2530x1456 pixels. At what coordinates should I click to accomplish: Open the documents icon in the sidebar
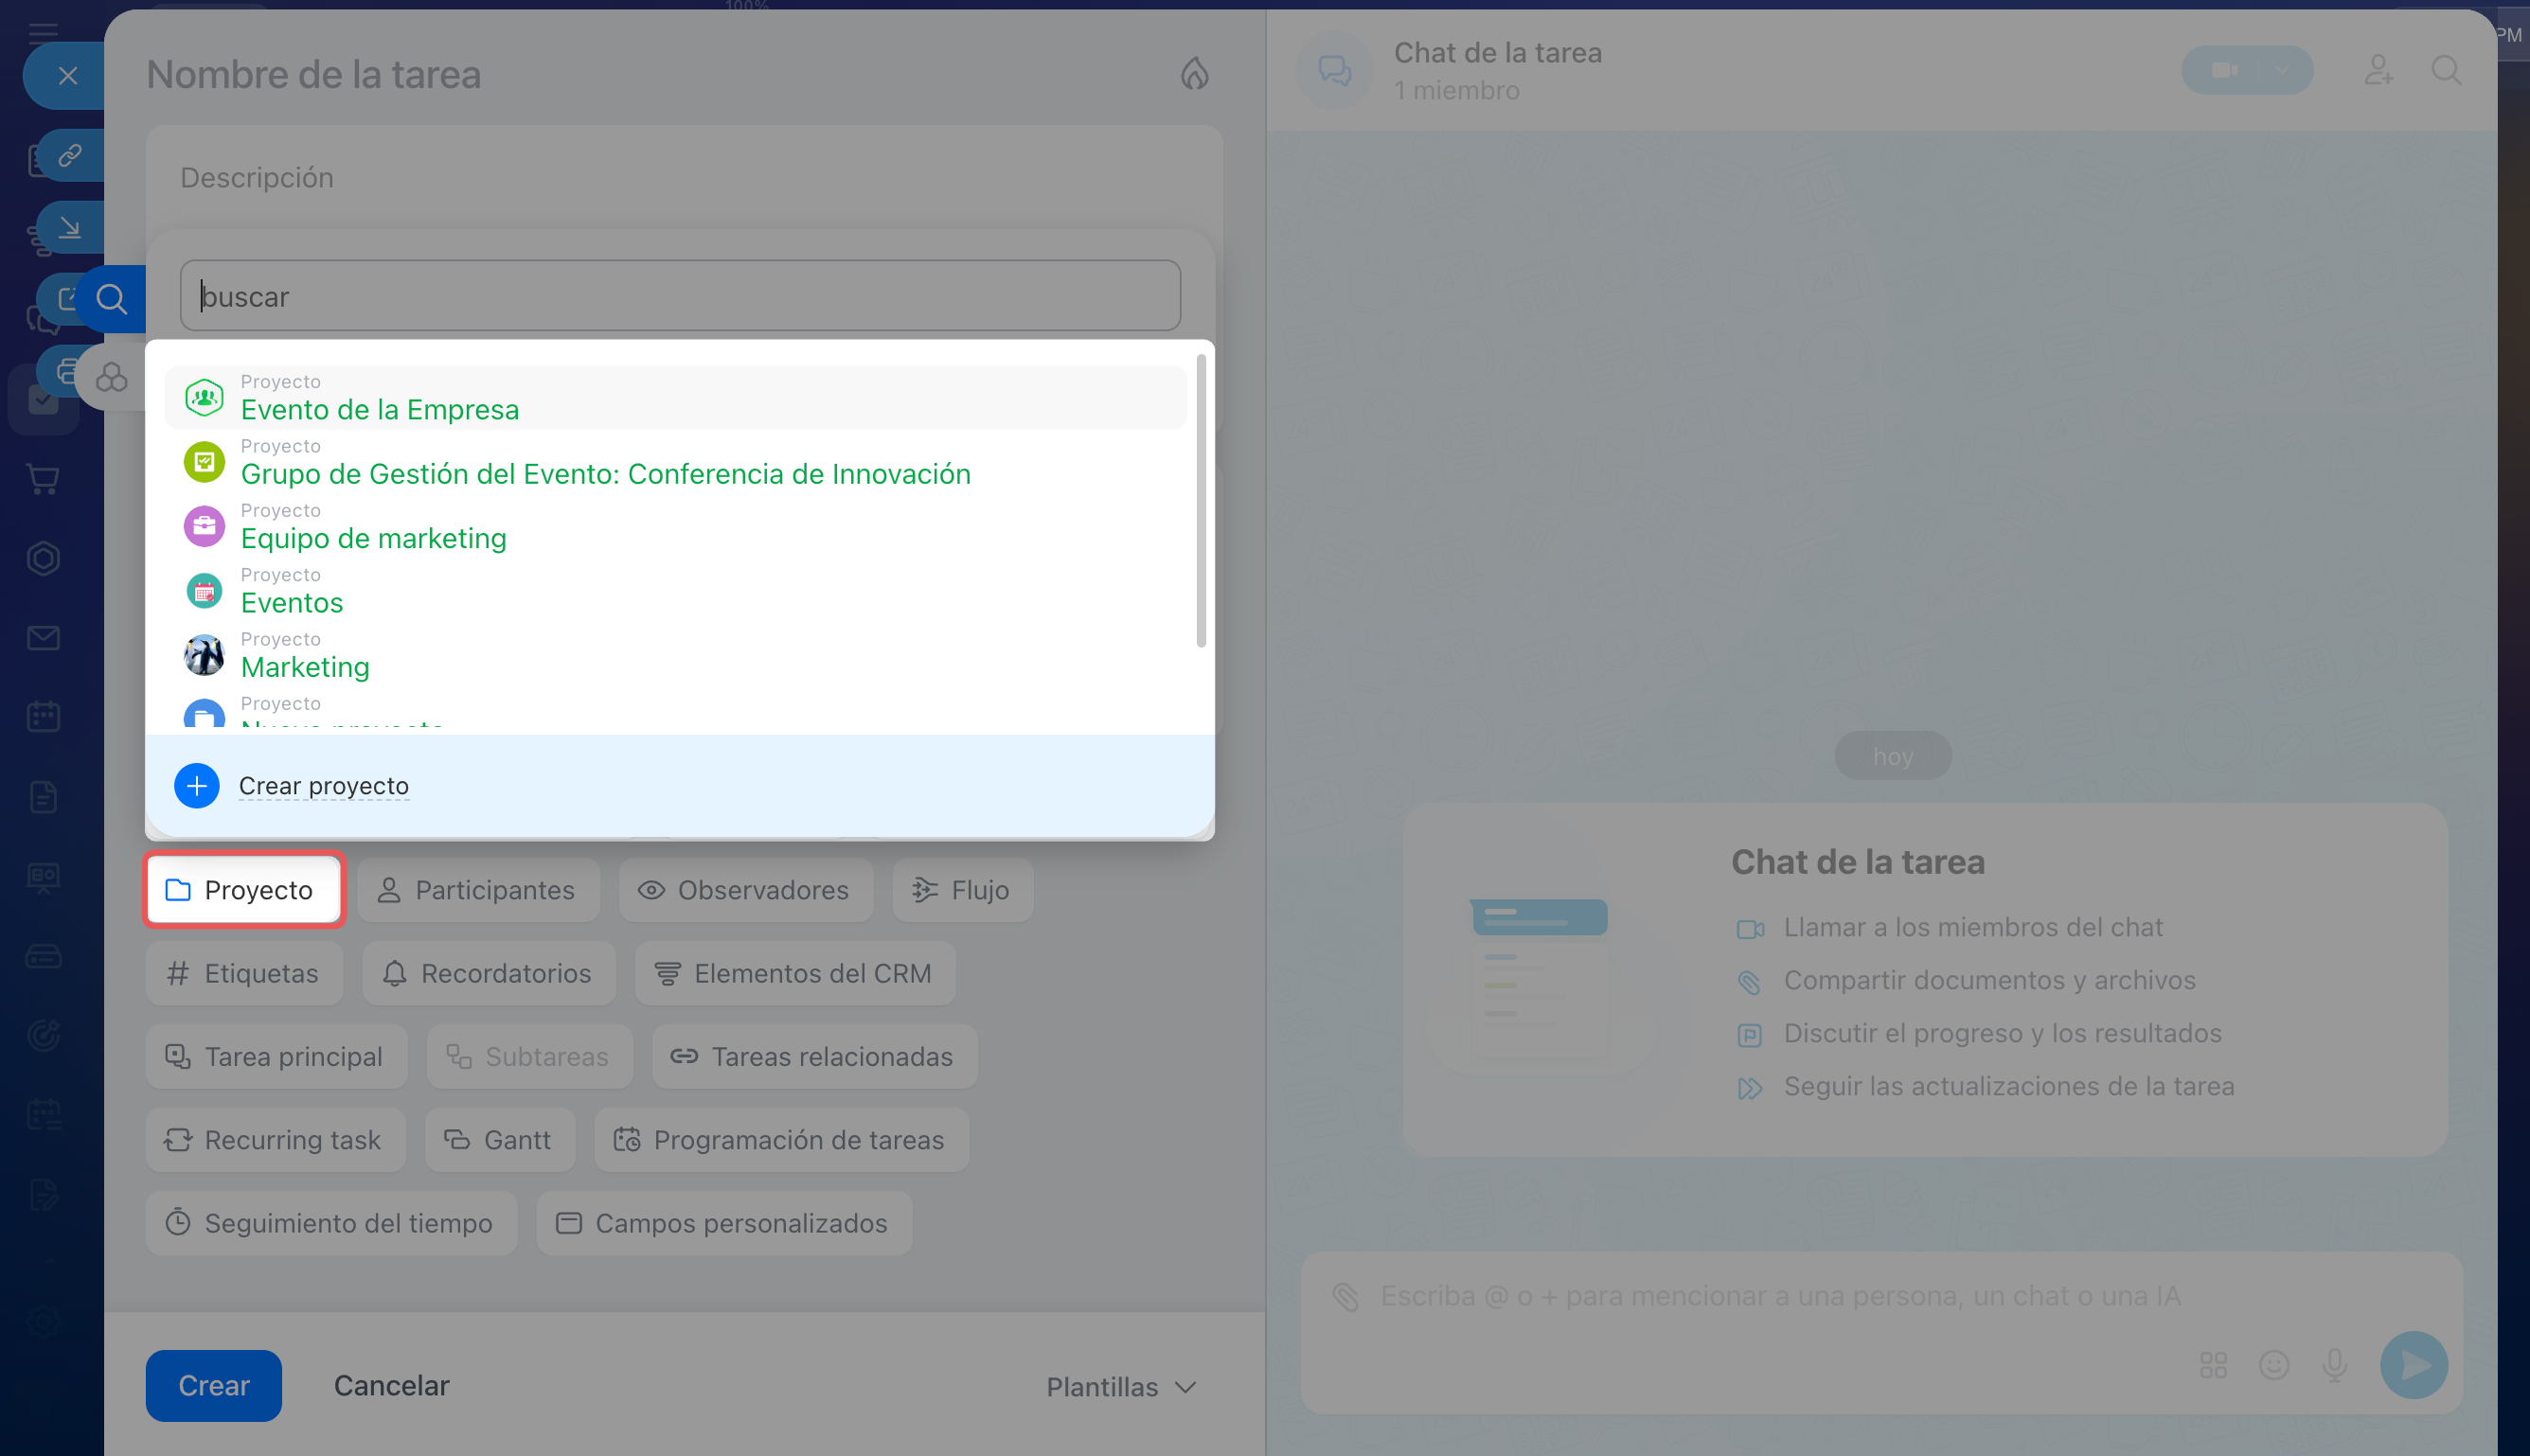click(x=43, y=797)
